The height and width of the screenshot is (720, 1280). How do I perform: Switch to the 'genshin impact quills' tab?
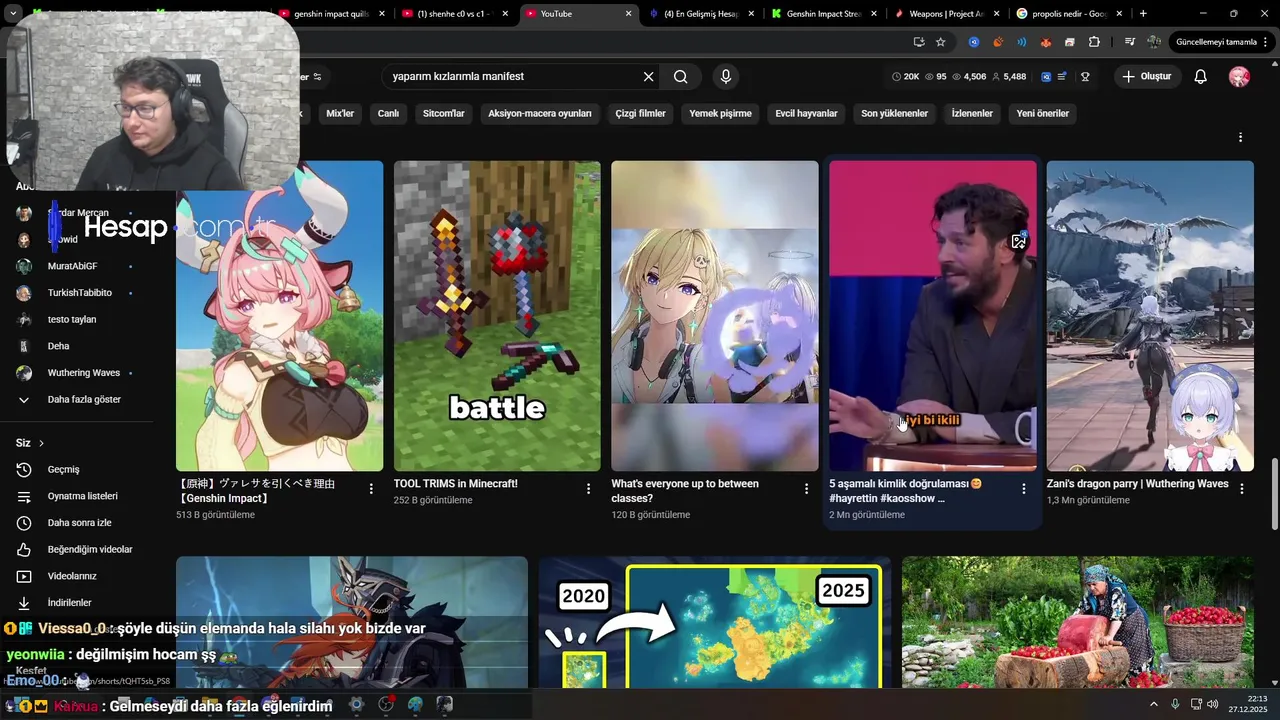click(x=332, y=14)
